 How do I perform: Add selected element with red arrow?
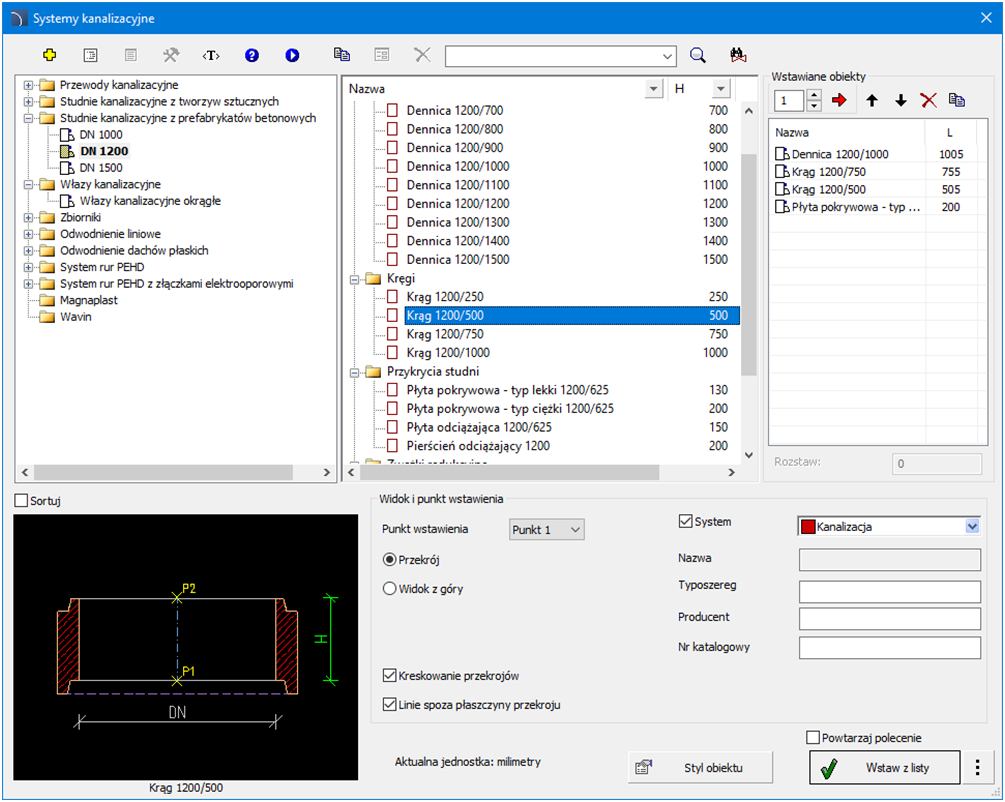tap(839, 100)
